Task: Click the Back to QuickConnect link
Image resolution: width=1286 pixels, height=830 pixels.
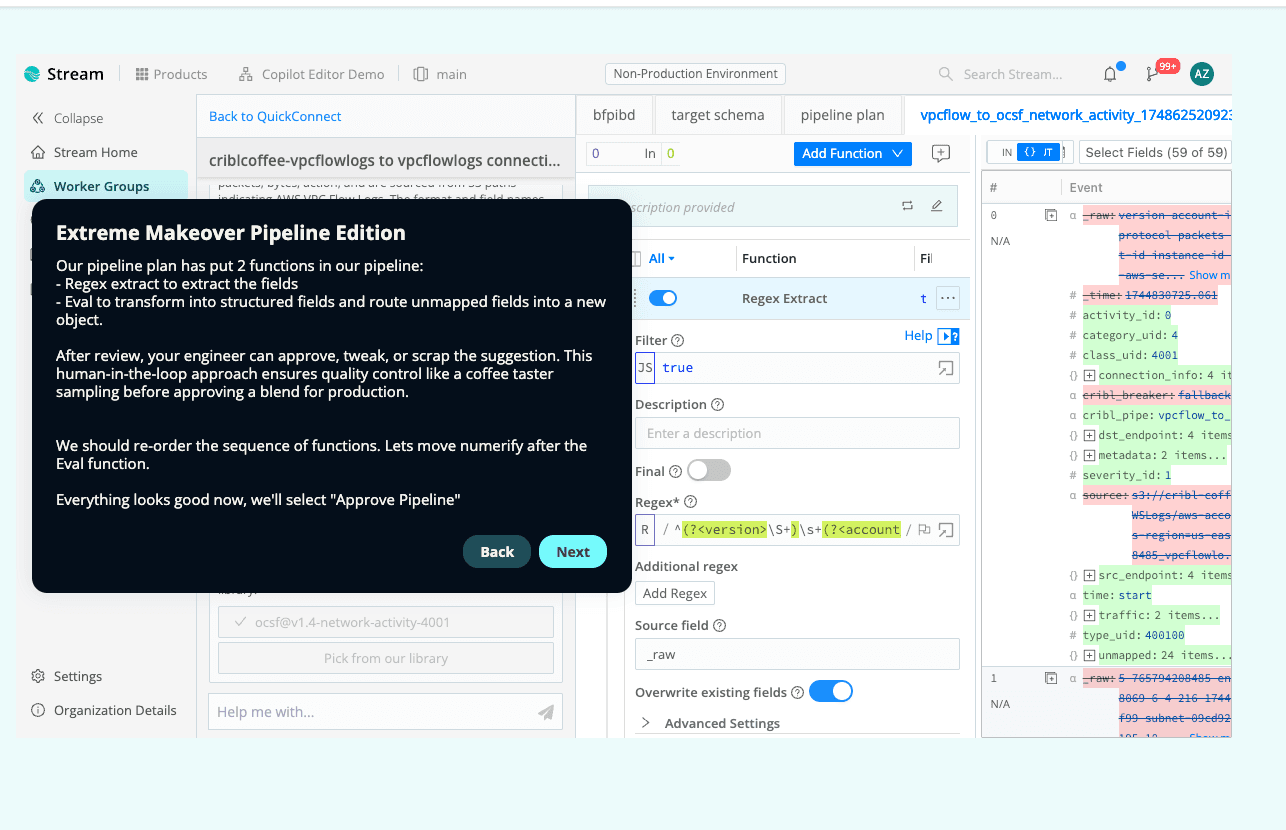Action: coord(274,116)
